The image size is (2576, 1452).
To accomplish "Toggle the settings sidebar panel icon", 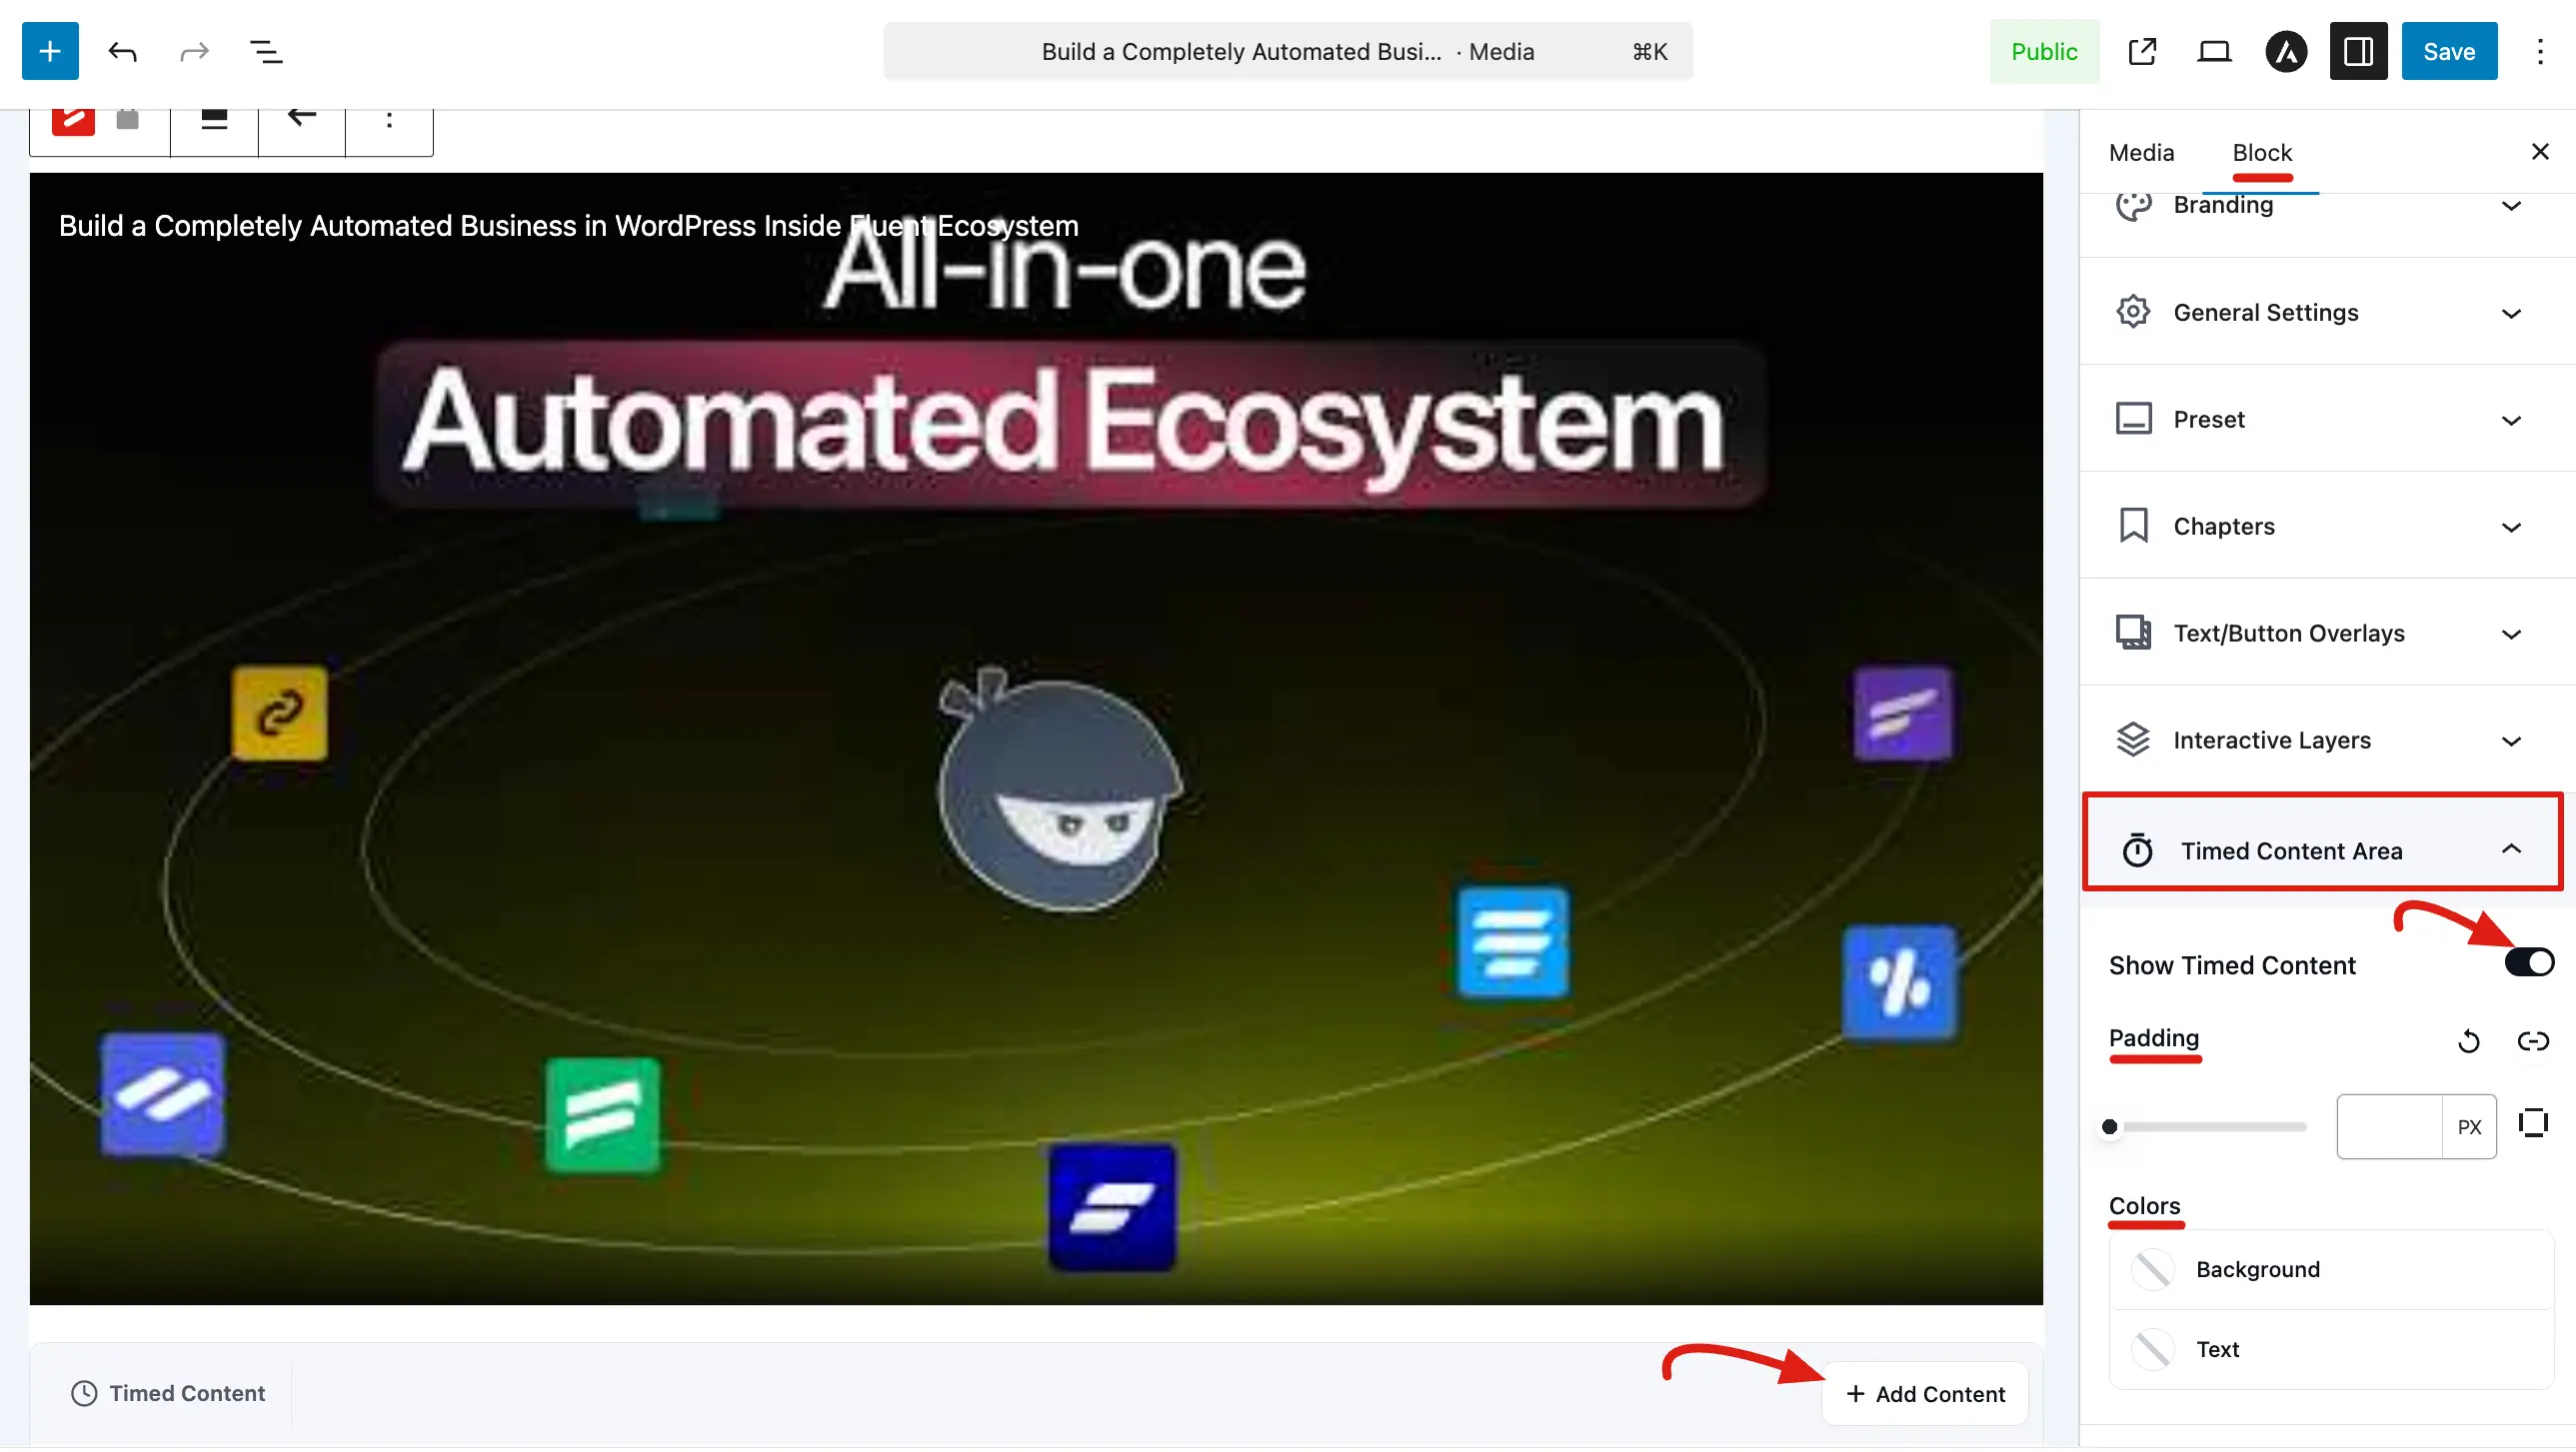I will point(2358,51).
